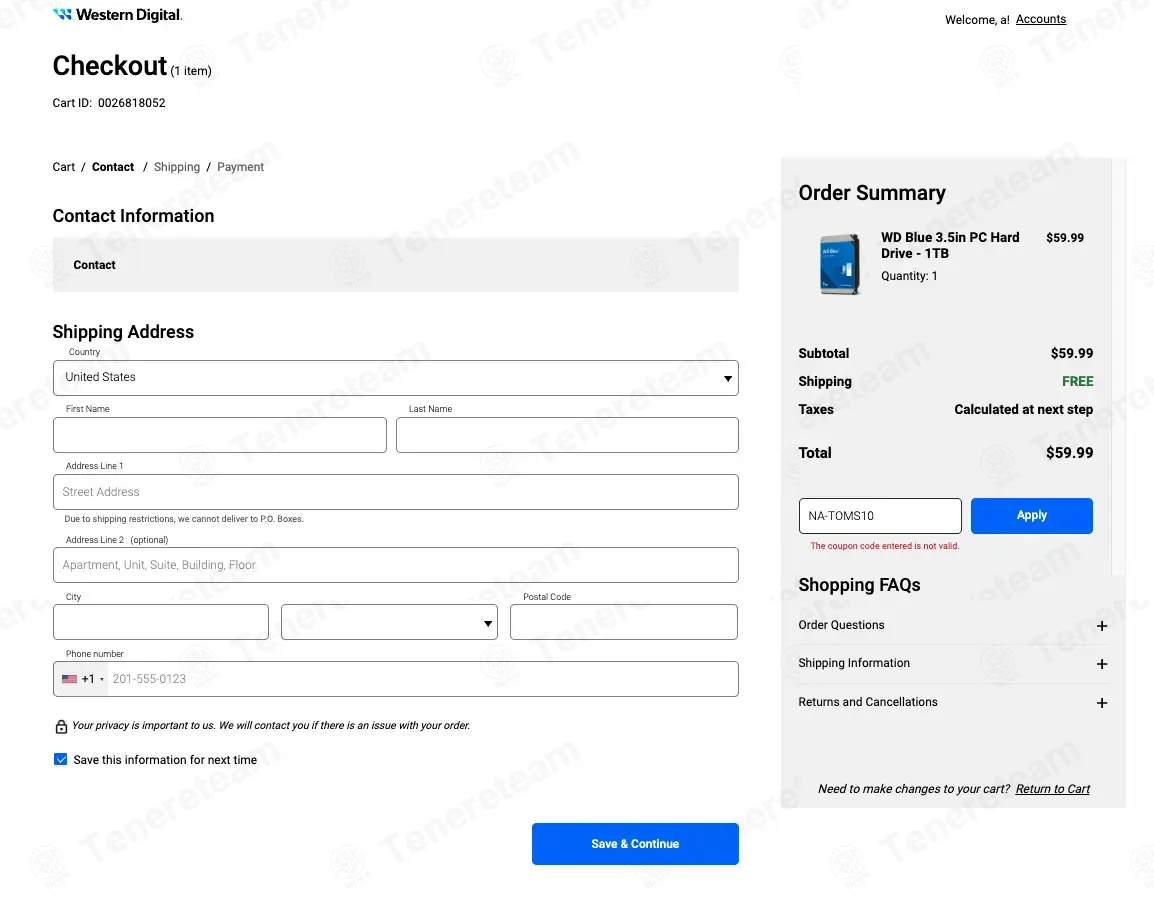Click the City input field
The width and height of the screenshot is (1154, 924).
pyautogui.click(x=160, y=622)
